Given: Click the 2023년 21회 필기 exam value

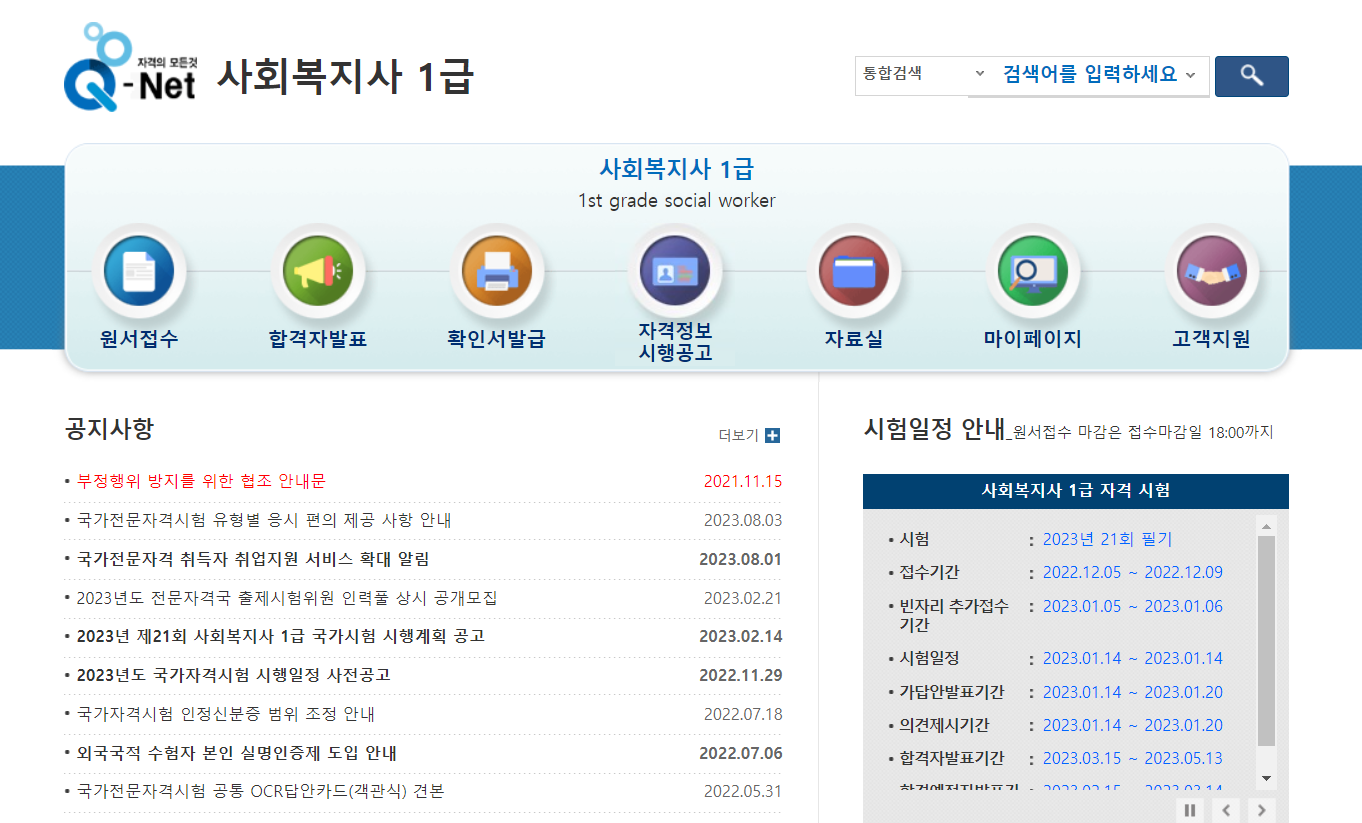Looking at the screenshot, I should coord(1107,539).
